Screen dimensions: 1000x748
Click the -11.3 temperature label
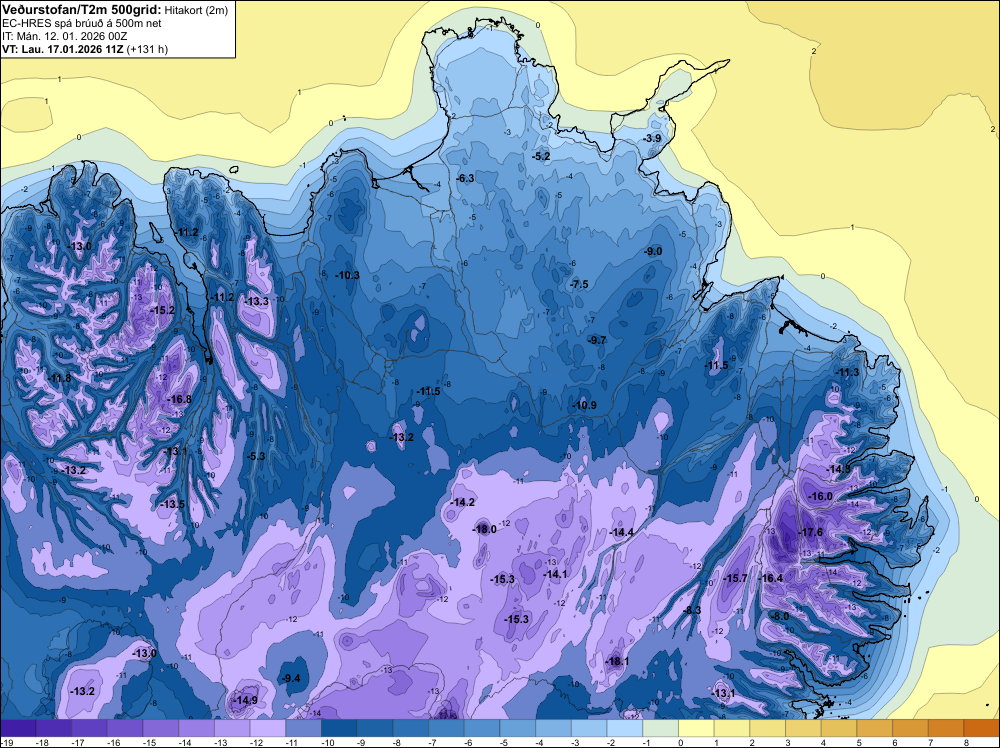pyautogui.click(x=848, y=373)
